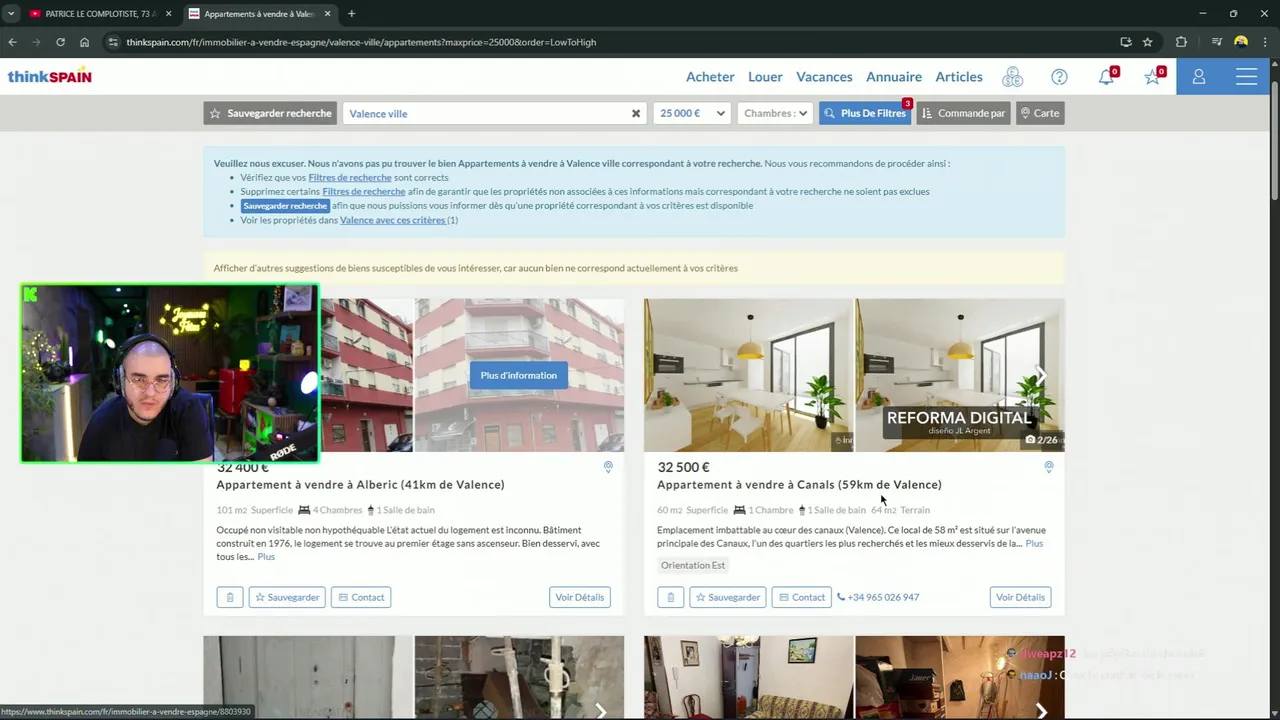1280x720 pixels.
Task: Click Sauvegarder recherche button in toolbar
Action: (x=270, y=113)
